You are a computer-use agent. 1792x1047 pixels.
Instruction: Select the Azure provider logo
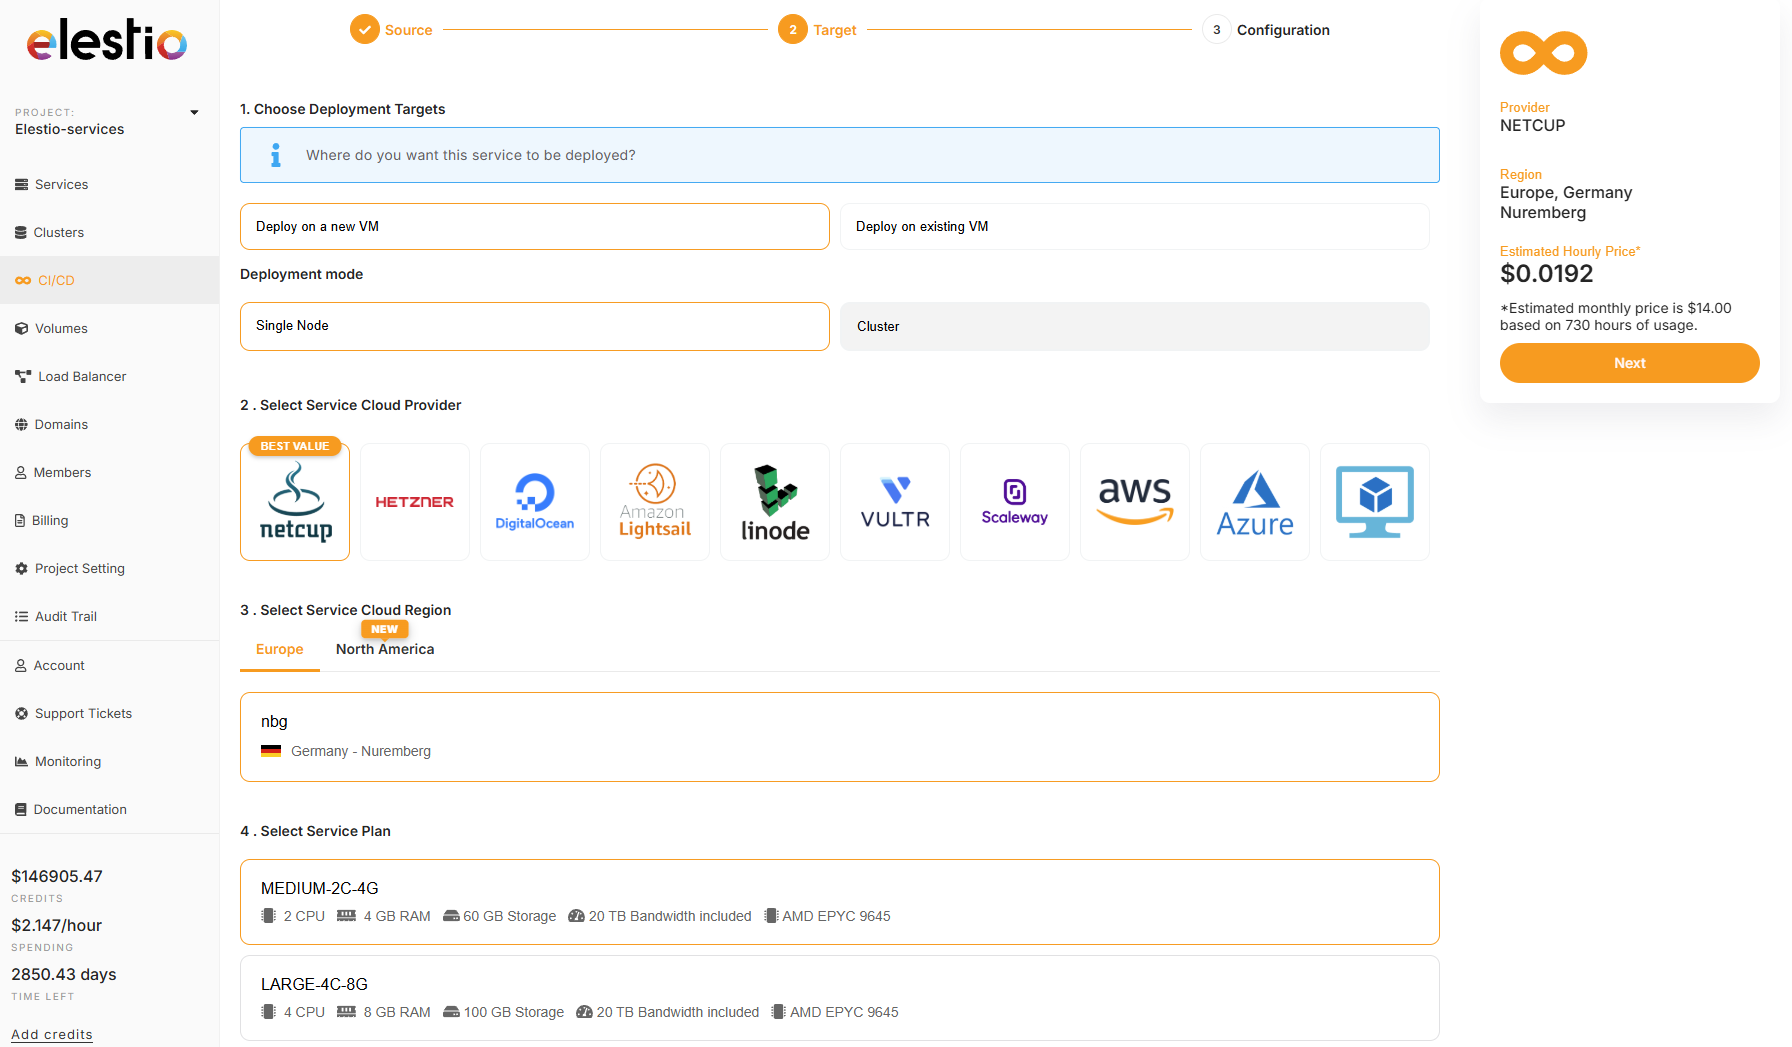(x=1254, y=502)
